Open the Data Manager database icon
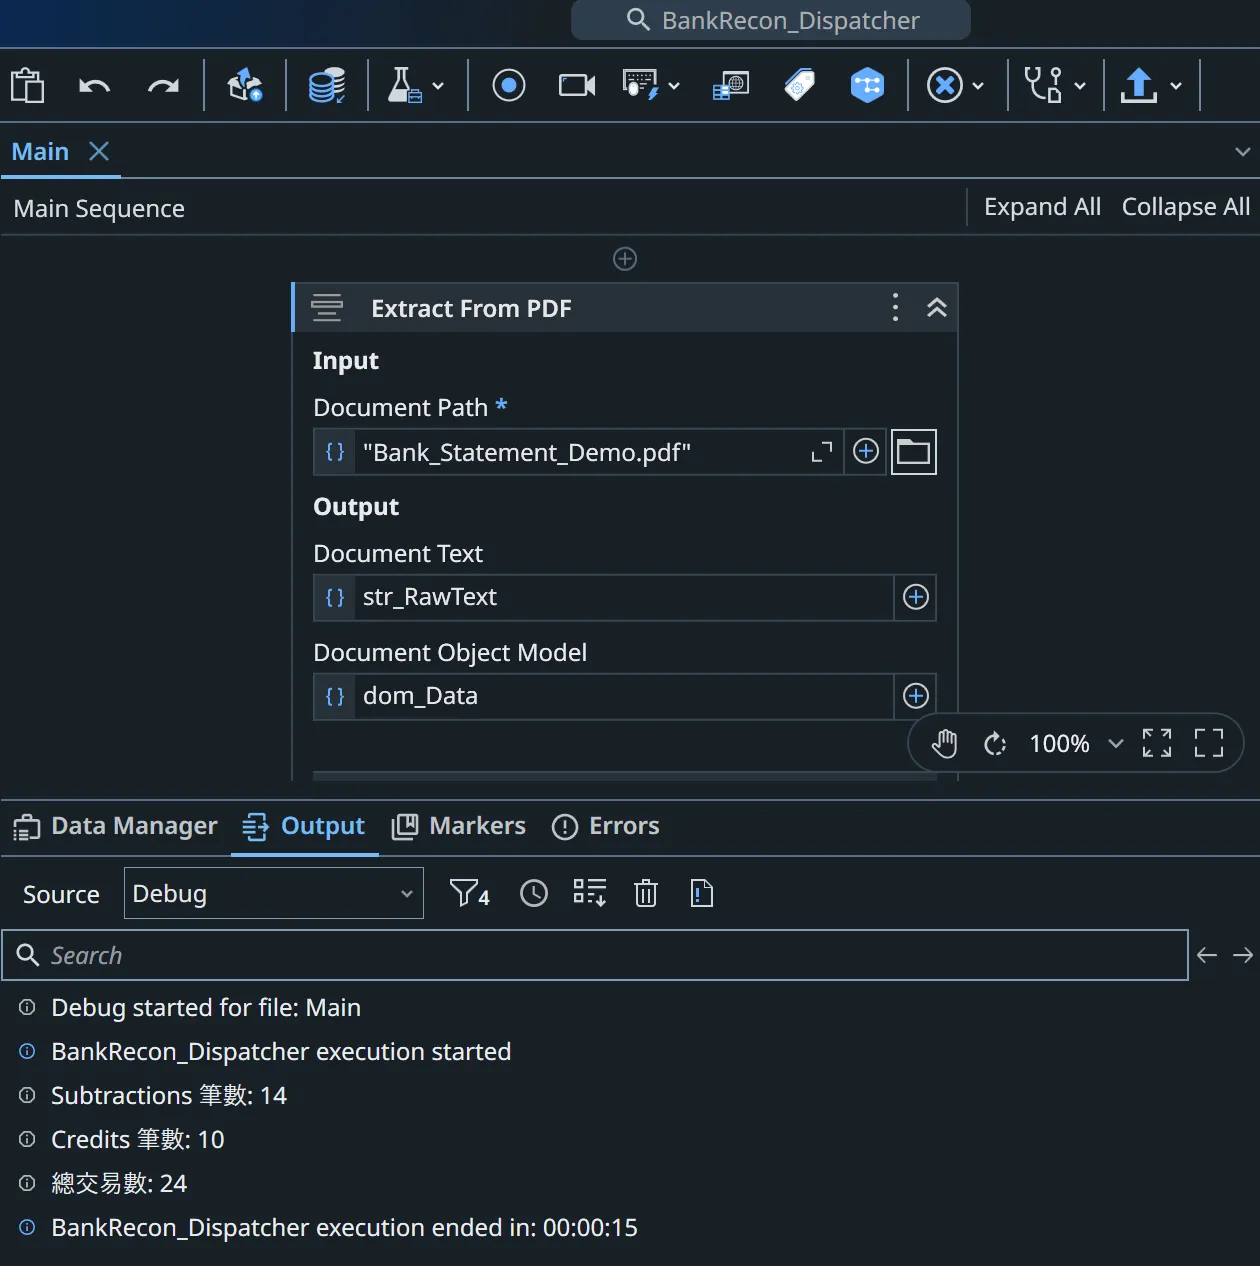Screen dimensions: 1260x1266 pyautogui.click(x=327, y=85)
